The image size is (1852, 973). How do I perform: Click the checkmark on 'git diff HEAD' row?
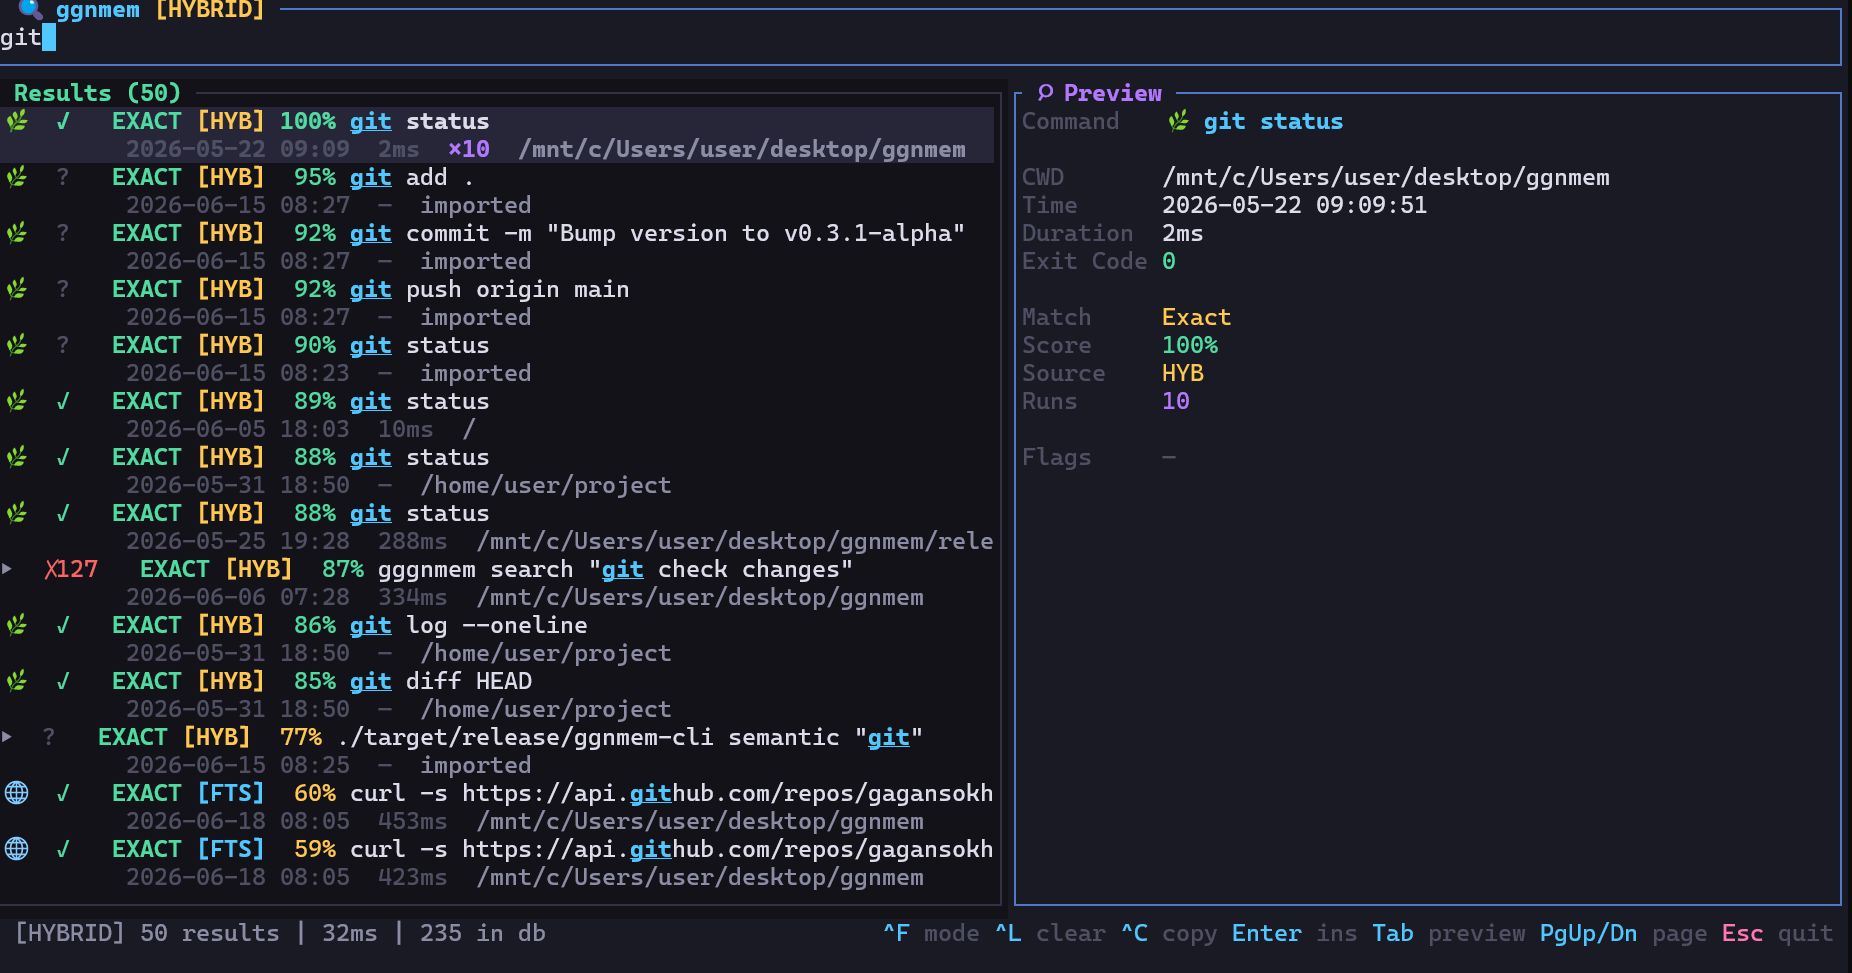click(63, 681)
